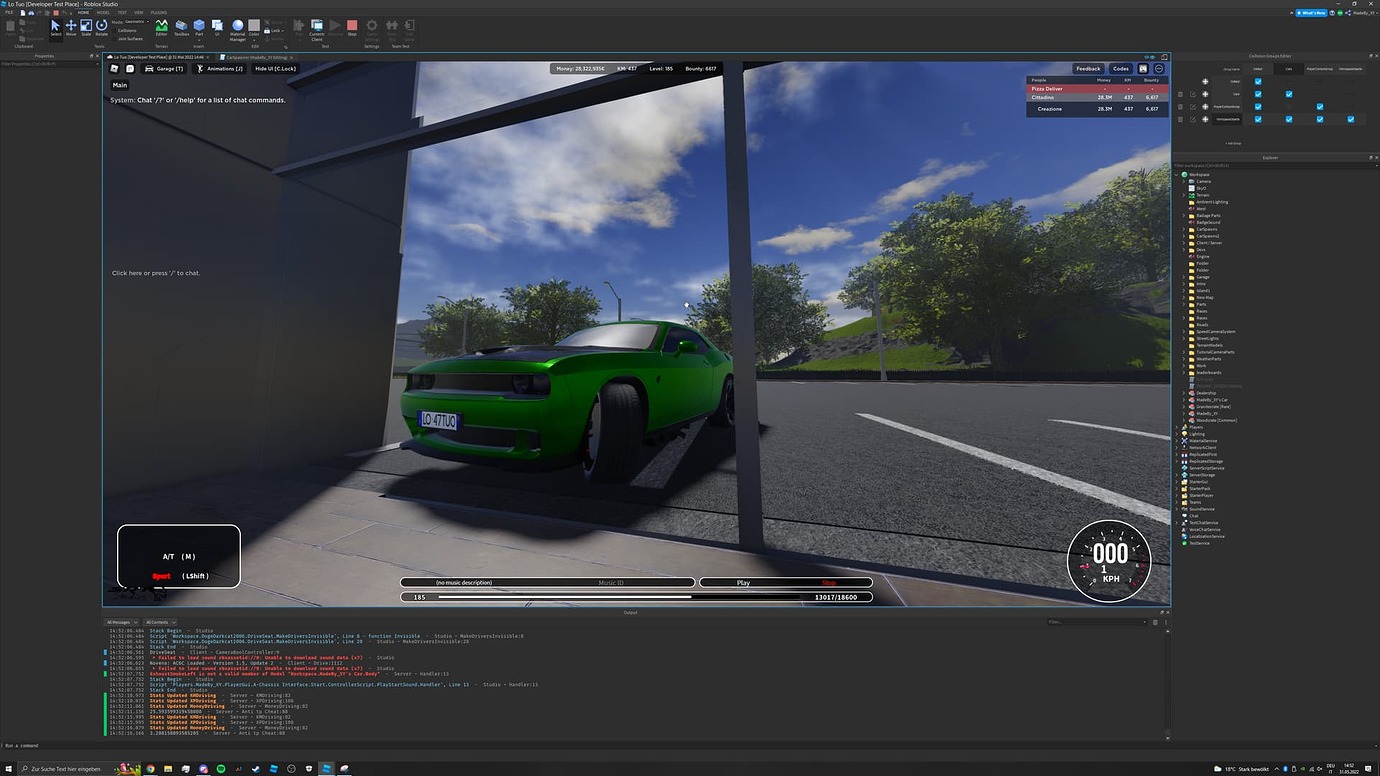Viewport: 1380px width, 776px height.
Task: Stop the playtest with the Stop icon
Action: click(x=352, y=27)
